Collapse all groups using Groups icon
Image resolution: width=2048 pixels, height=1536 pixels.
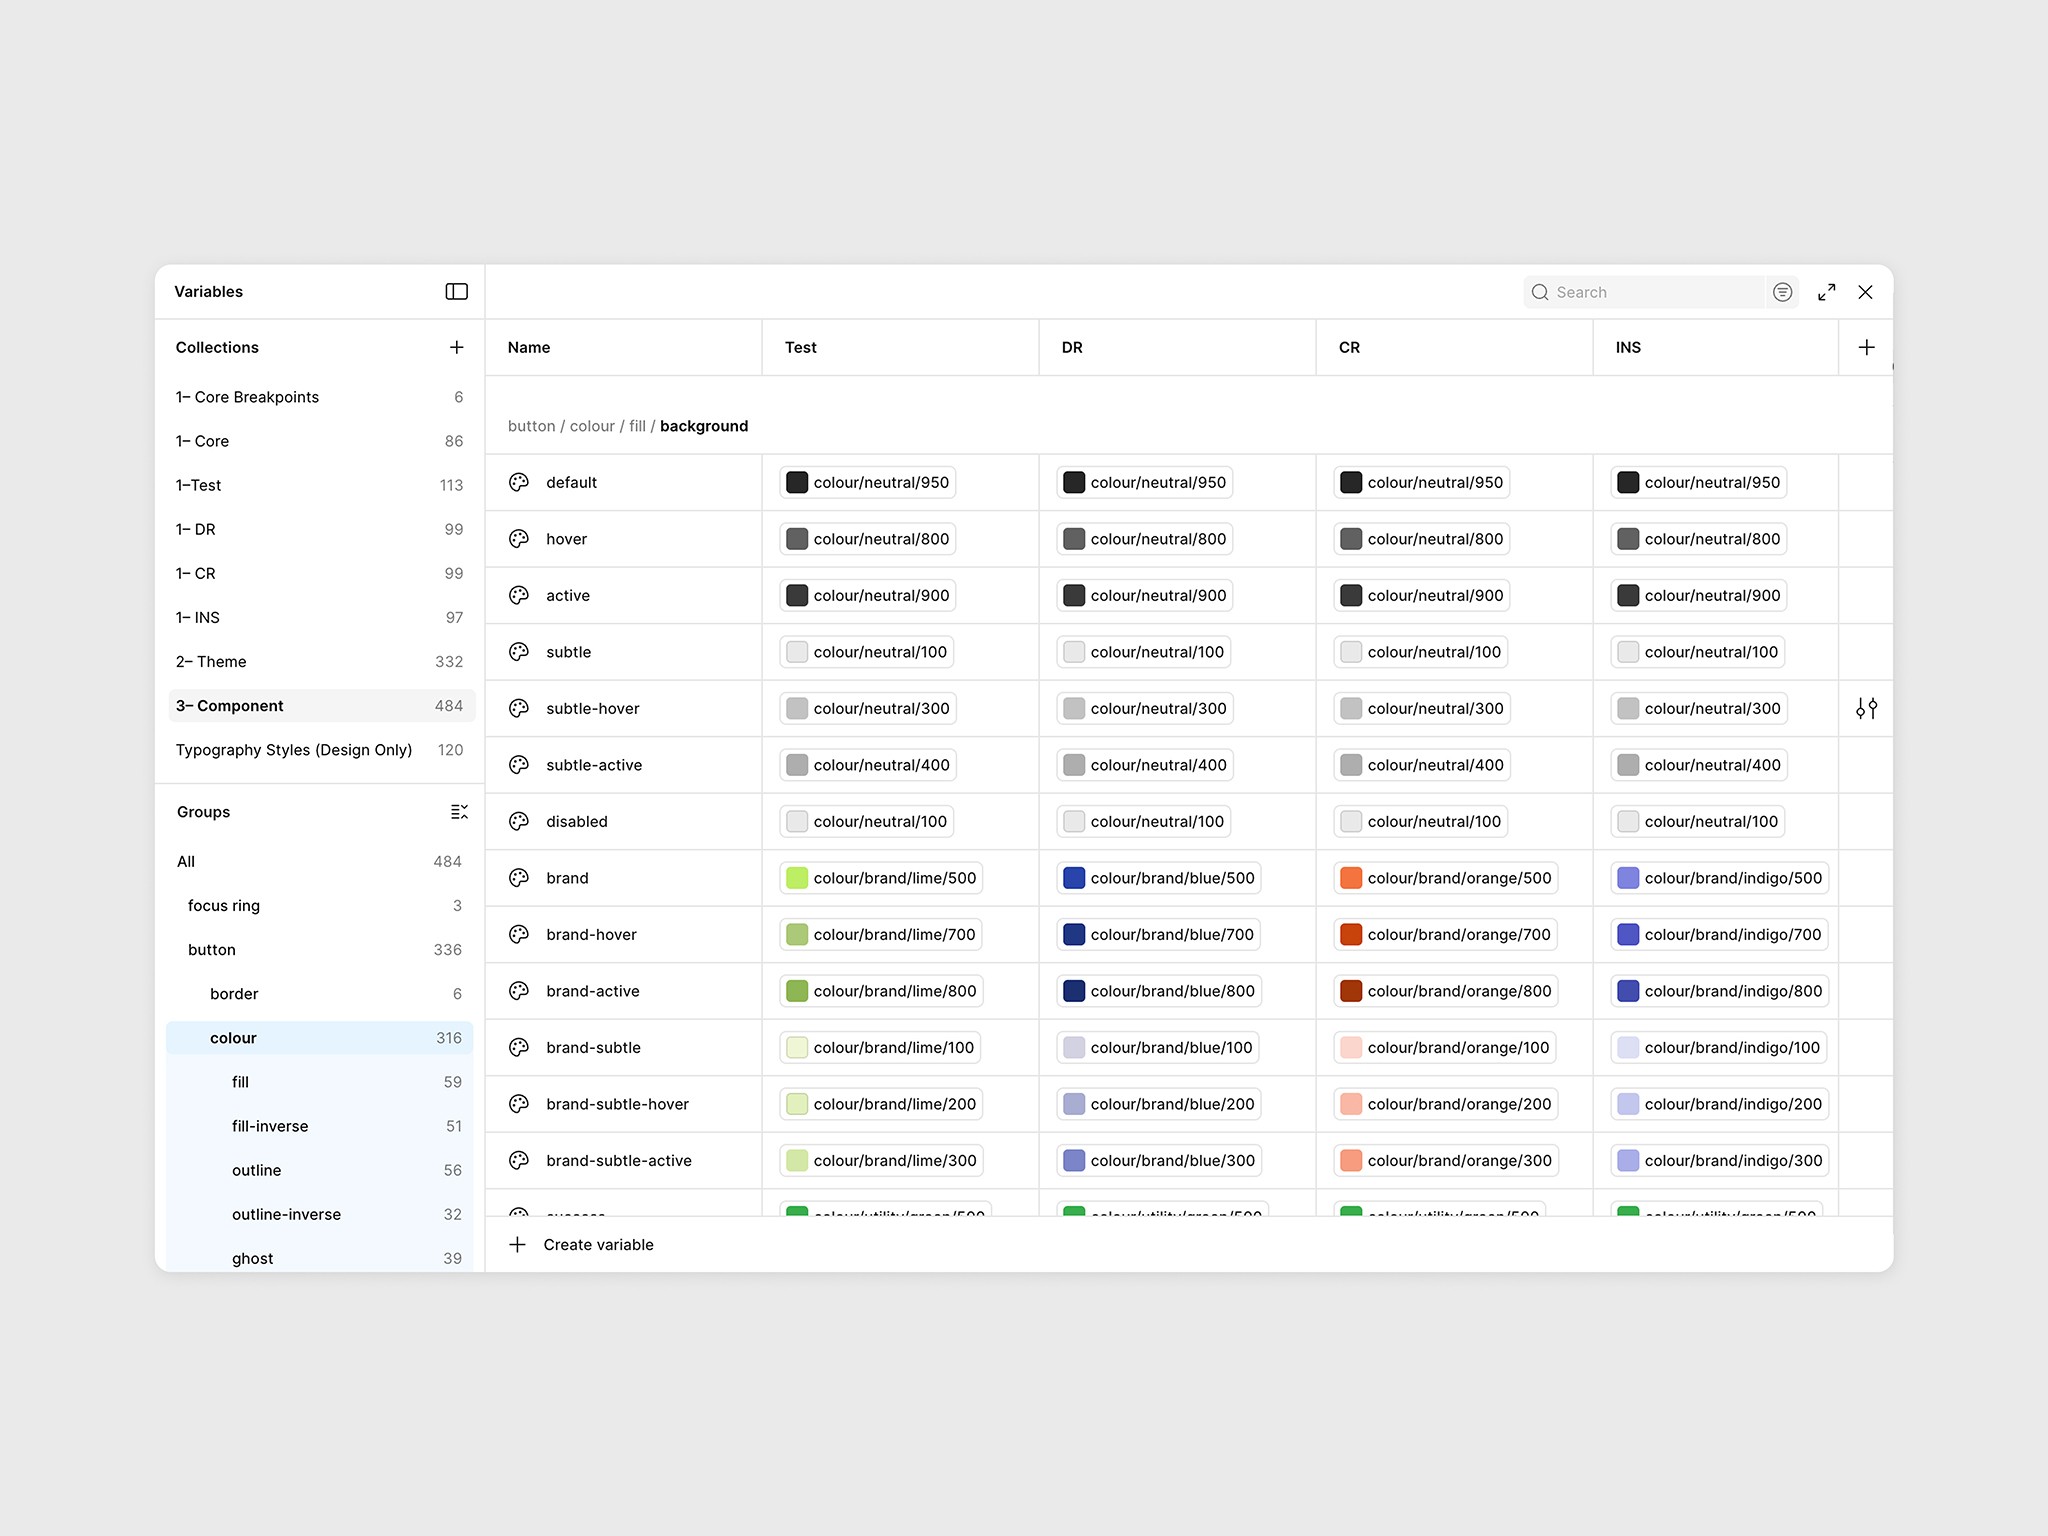point(459,812)
